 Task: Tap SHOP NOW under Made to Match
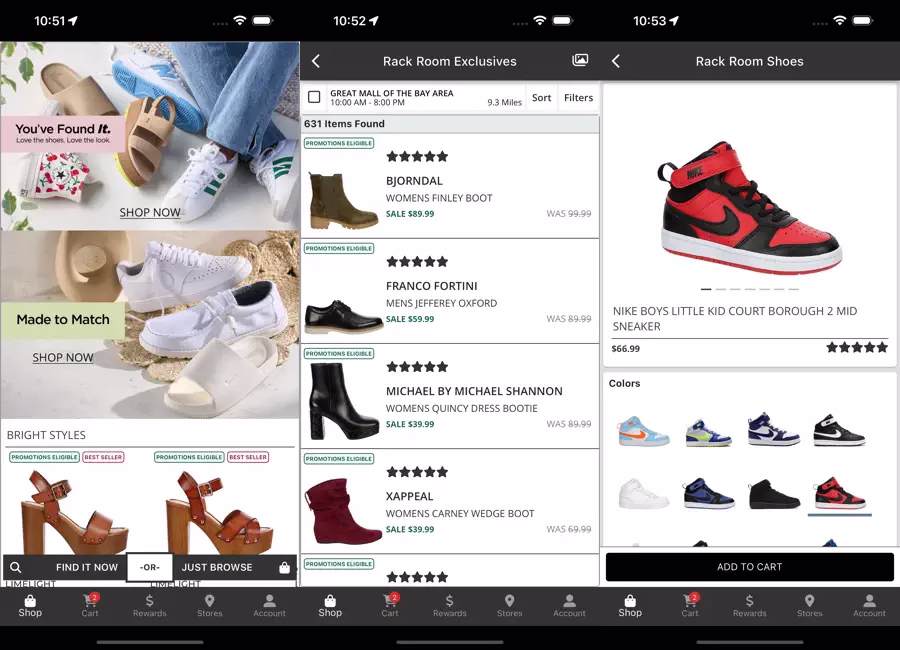click(x=63, y=357)
